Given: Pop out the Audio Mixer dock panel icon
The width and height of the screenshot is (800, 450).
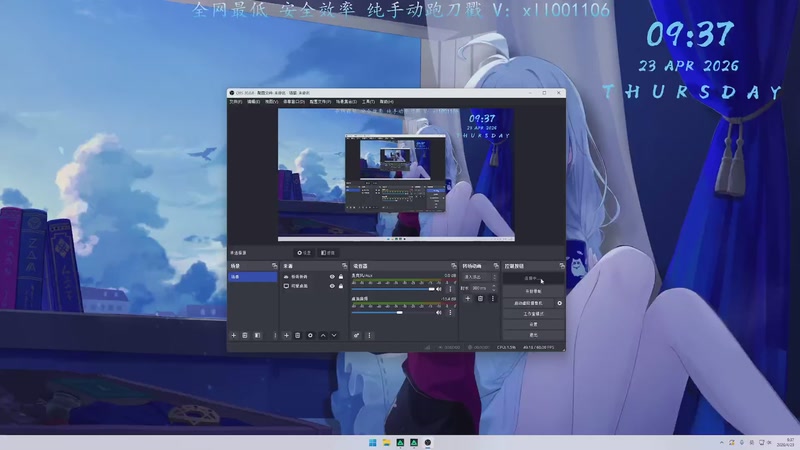Looking at the screenshot, I should click(454, 266).
